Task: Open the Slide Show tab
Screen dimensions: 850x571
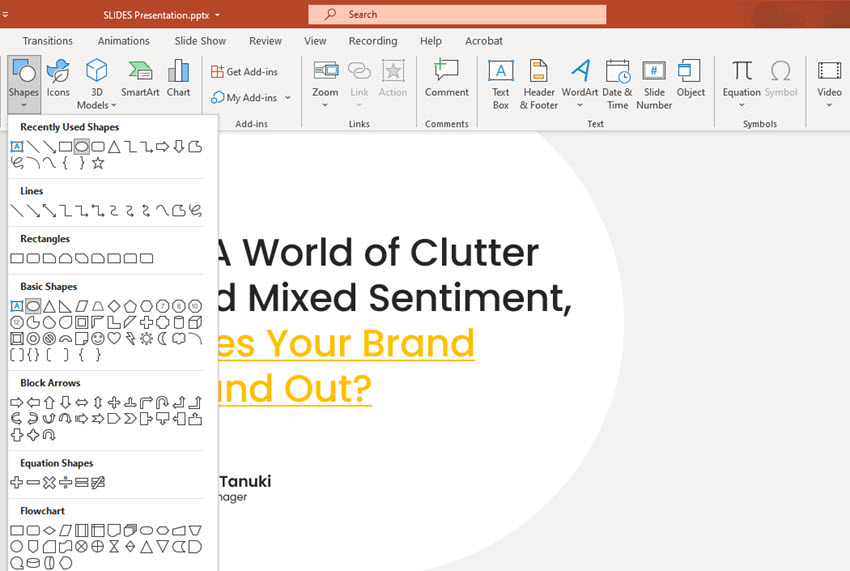Action: 200,41
